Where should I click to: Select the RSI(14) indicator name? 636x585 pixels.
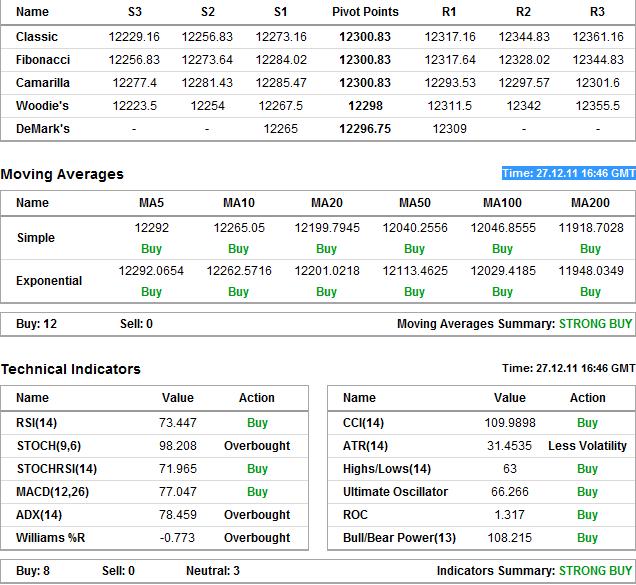click(x=37, y=423)
